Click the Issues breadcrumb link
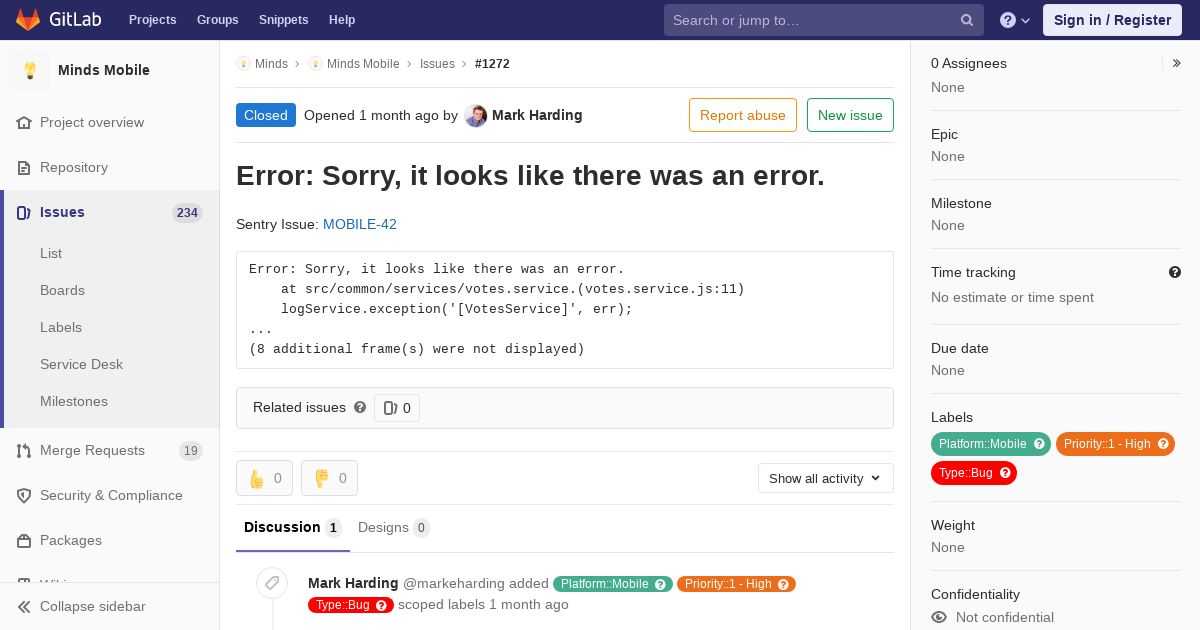 click(437, 63)
